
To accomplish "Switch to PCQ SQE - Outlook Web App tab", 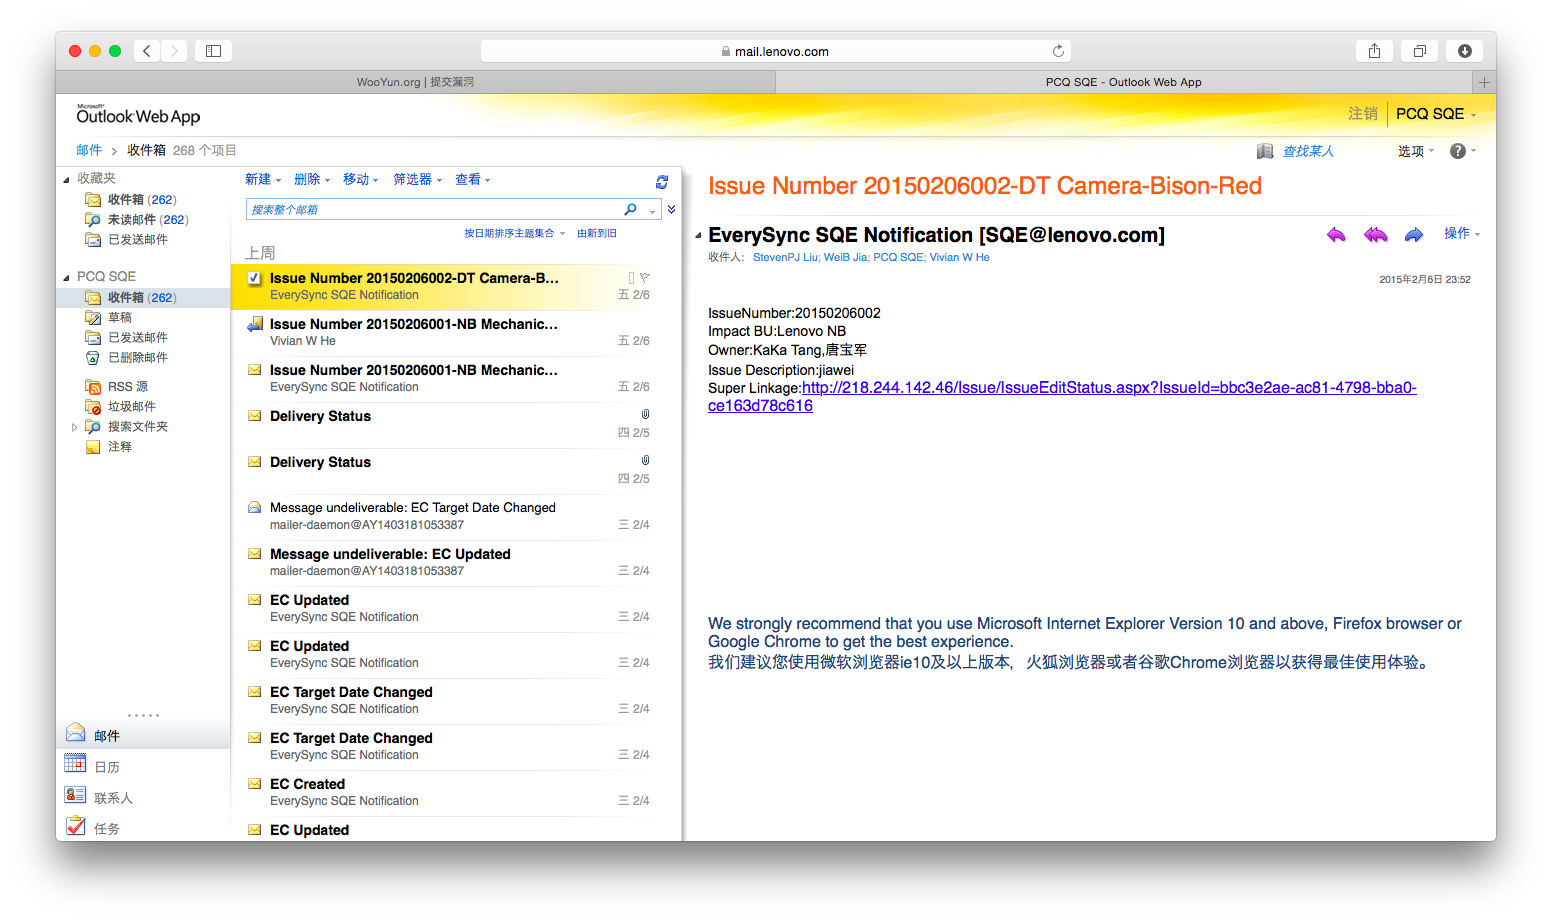I will (1124, 82).
